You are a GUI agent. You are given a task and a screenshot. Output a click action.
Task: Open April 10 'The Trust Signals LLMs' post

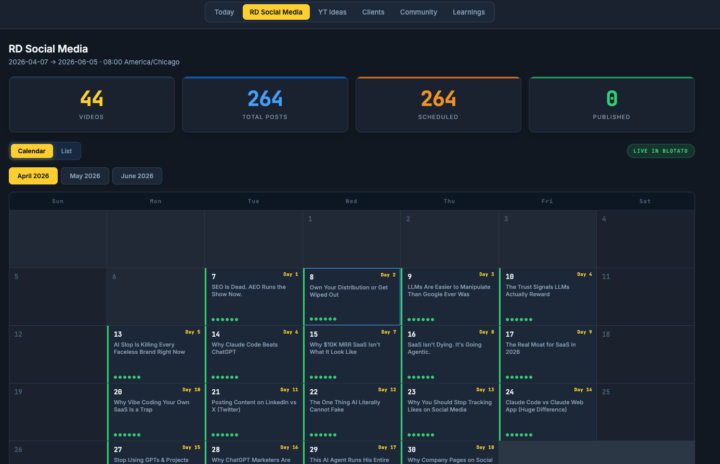click(548, 296)
